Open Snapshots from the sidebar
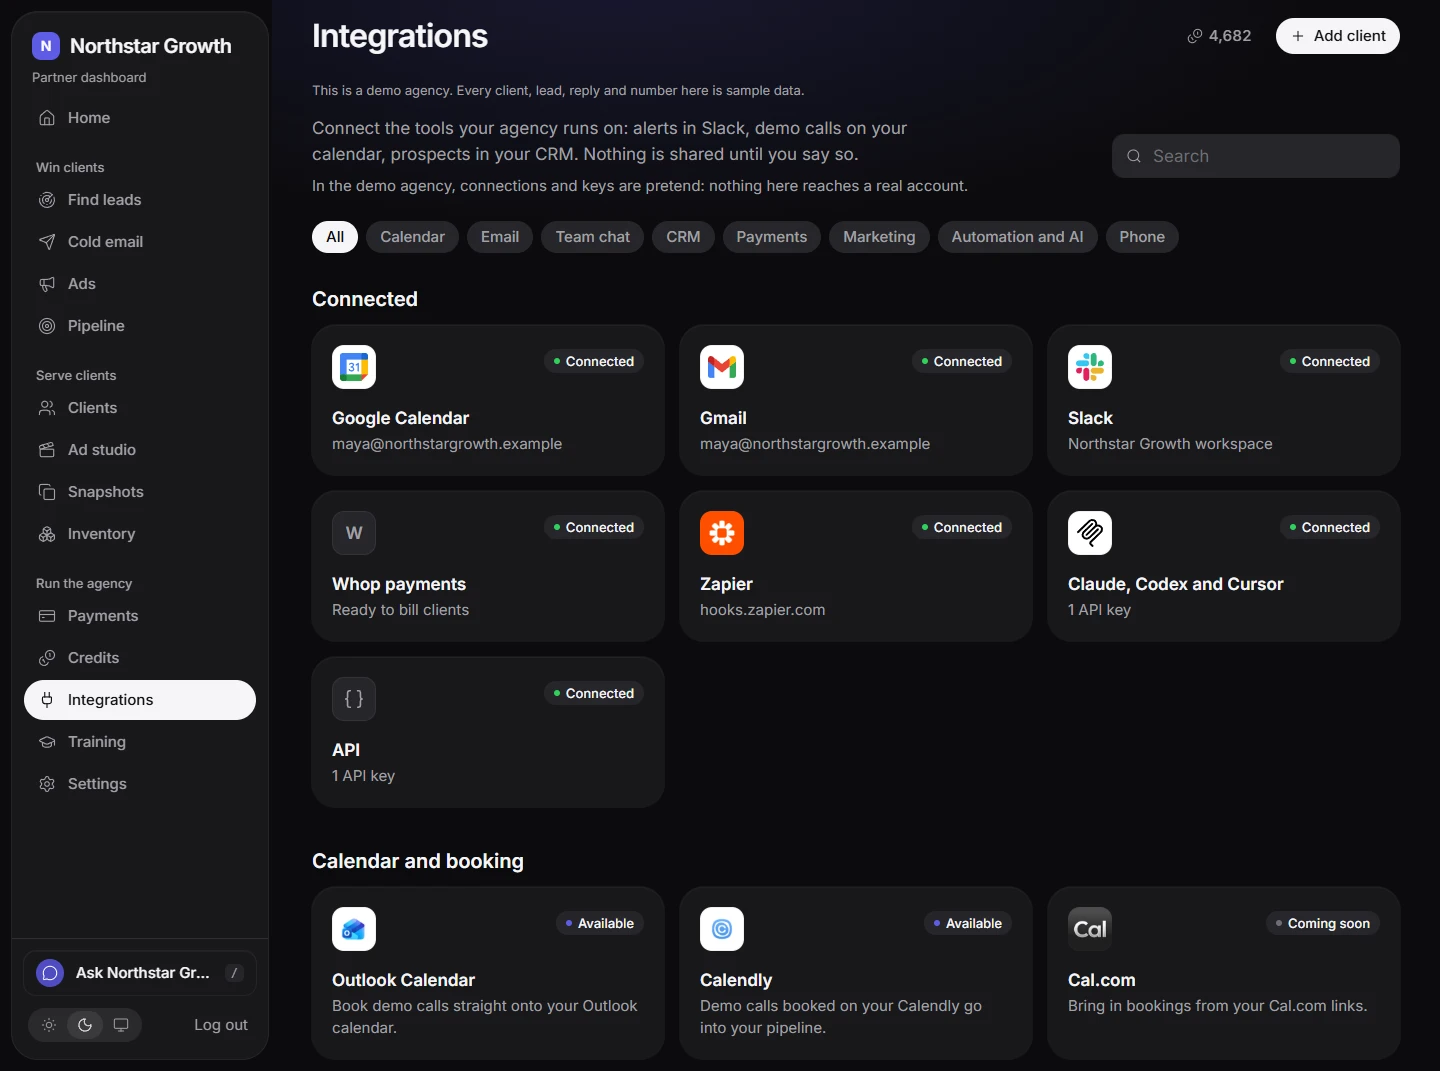The image size is (1440, 1071). pyautogui.click(x=140, y=492)
